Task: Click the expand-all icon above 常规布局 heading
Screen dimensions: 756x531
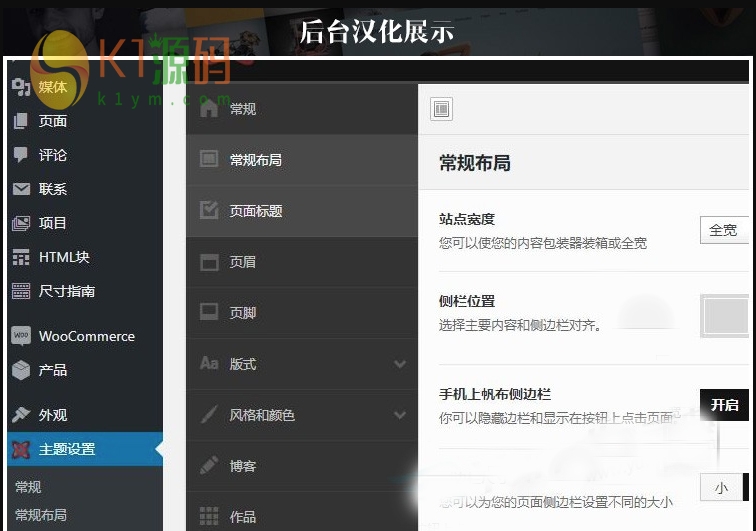Action: (x=442, y=108)
